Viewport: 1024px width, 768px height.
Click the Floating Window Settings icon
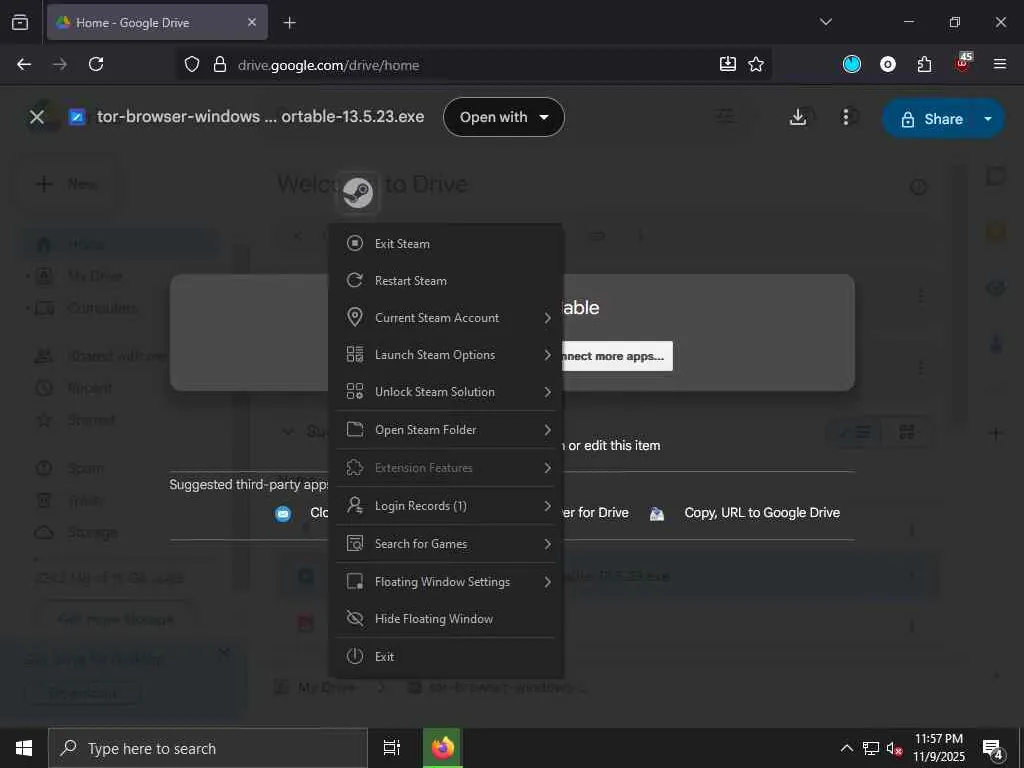coord(355,581)
